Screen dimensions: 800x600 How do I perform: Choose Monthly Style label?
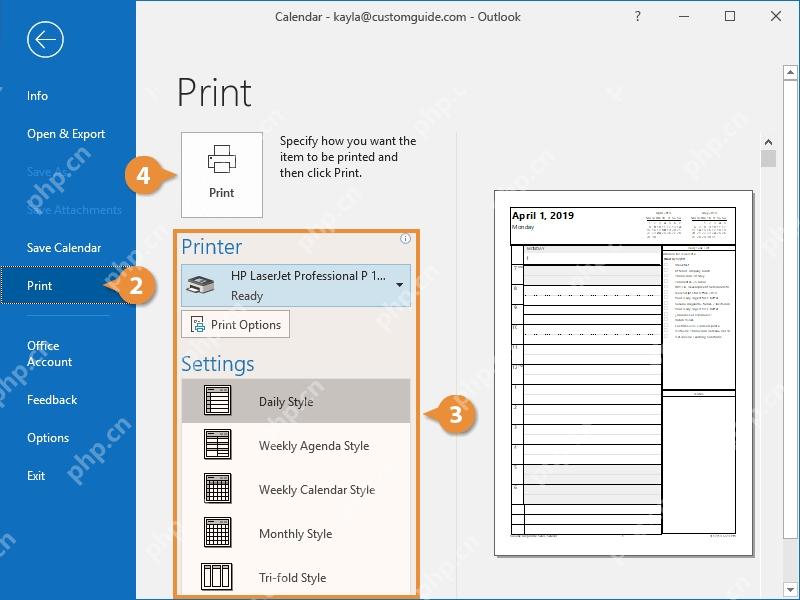(295, 534)
